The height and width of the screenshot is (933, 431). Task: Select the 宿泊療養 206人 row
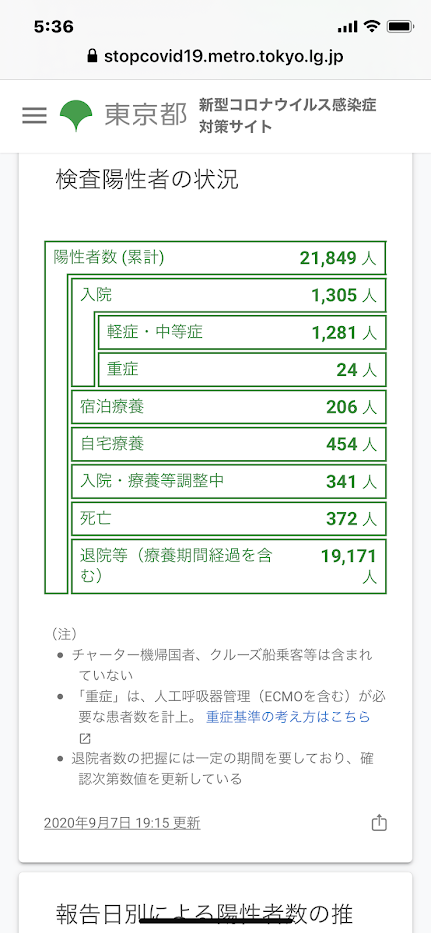(229, 407)
